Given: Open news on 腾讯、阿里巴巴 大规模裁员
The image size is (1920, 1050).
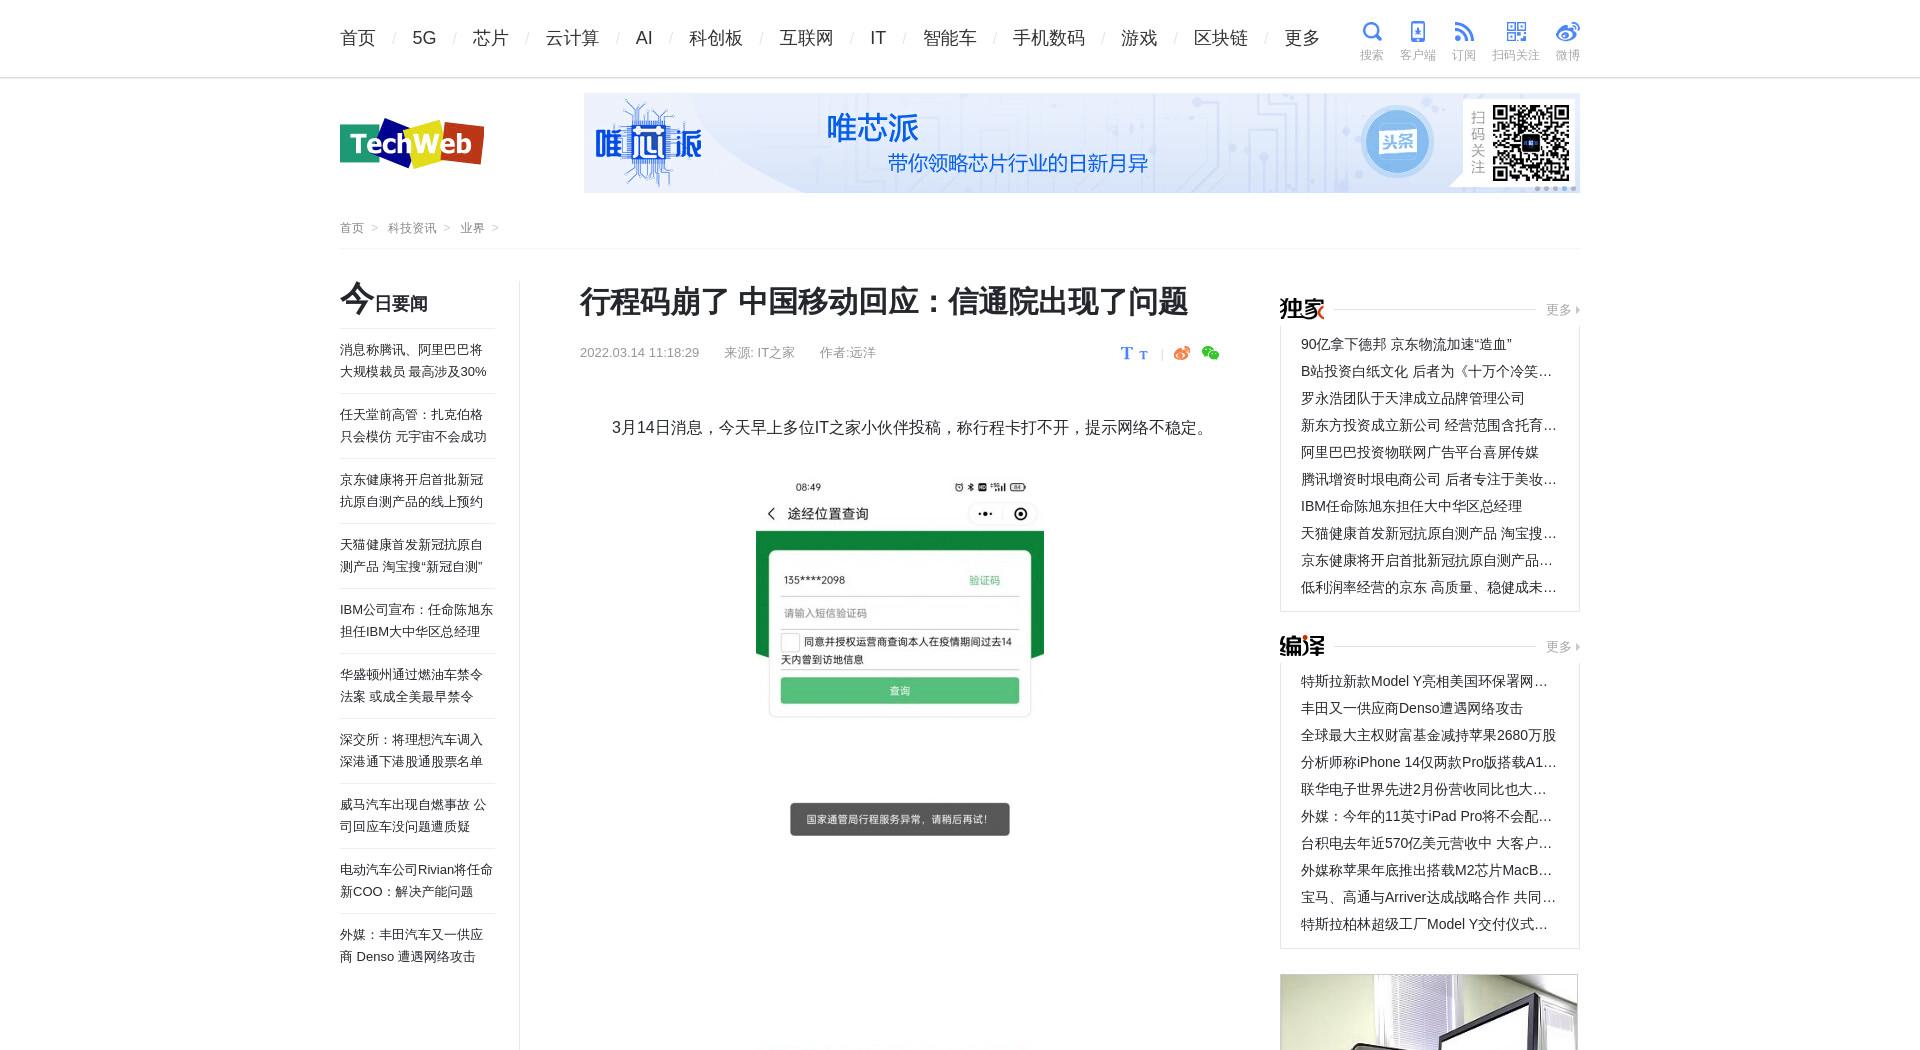Looking at the screenshot, I should pos(413,361).
